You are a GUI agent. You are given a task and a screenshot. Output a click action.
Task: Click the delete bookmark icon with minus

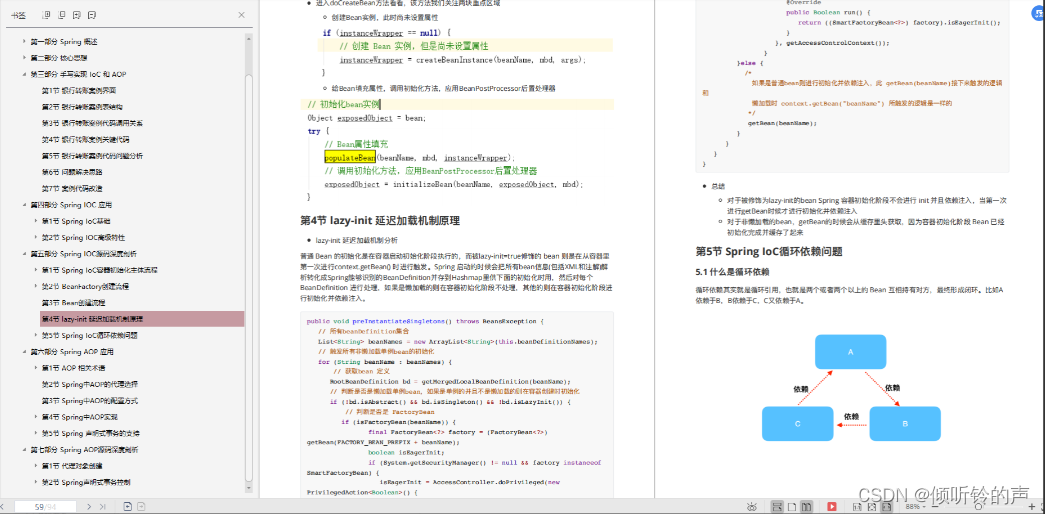pos(92,15)
